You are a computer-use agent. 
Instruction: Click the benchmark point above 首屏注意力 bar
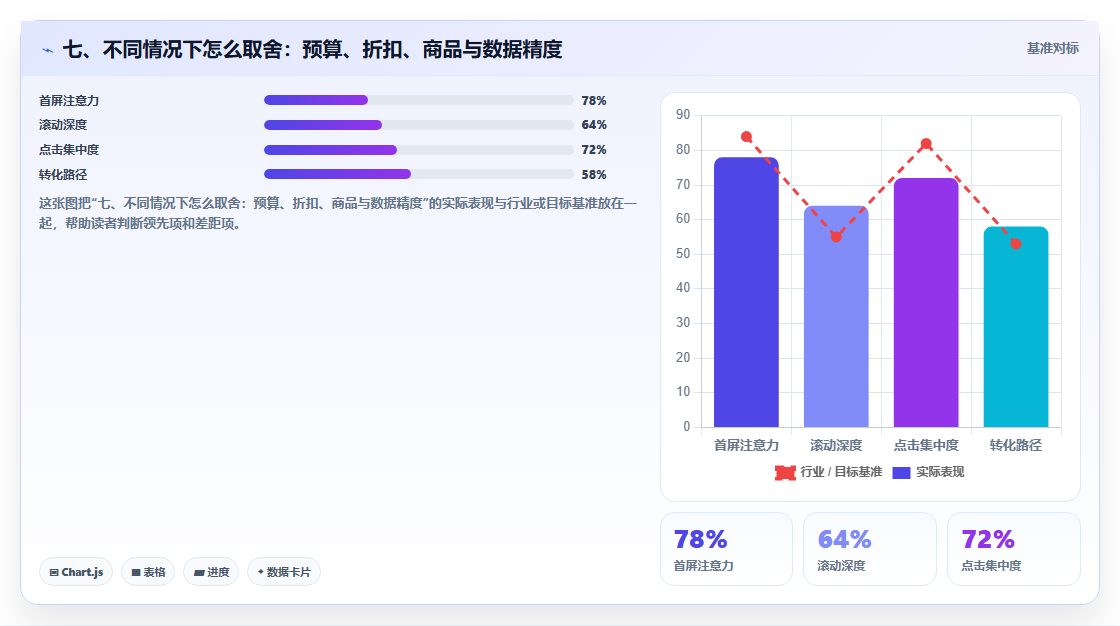746,136
